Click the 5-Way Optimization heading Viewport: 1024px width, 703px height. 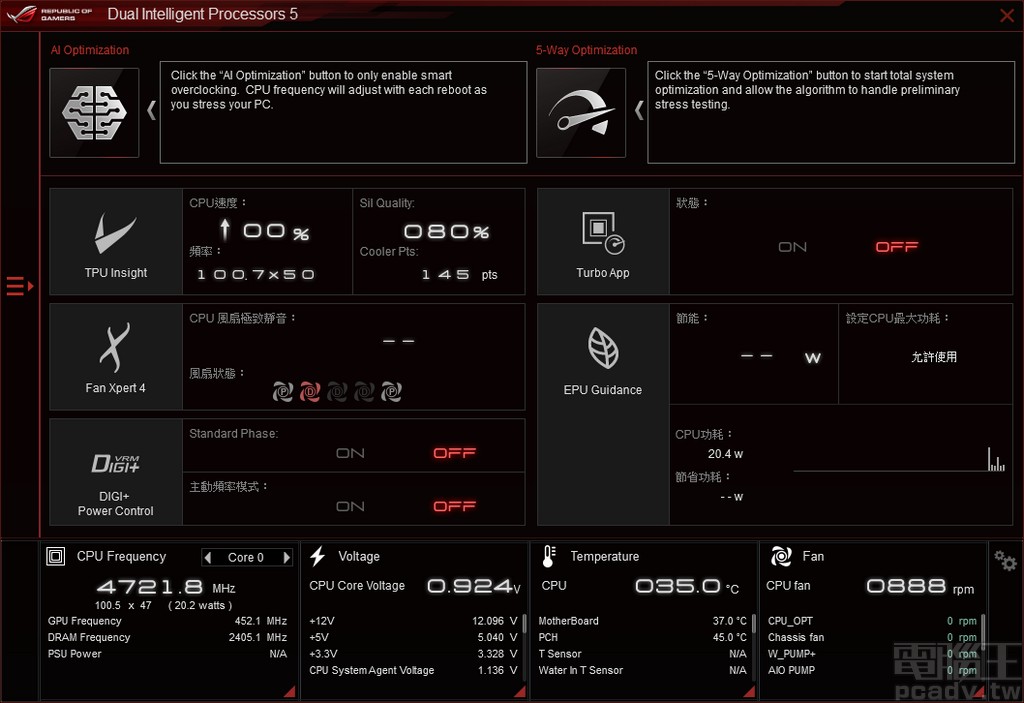coord(586,50)
